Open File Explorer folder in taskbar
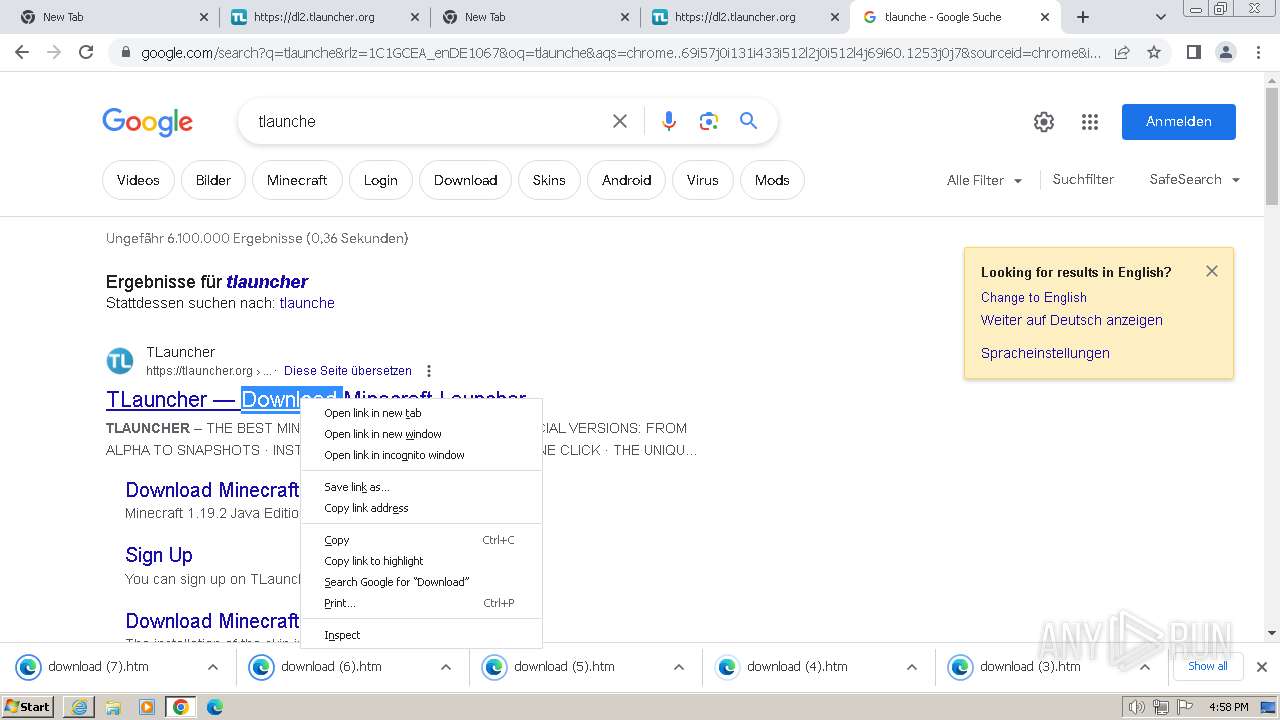This screenshot has height=720, width=1280. [113, 707]
